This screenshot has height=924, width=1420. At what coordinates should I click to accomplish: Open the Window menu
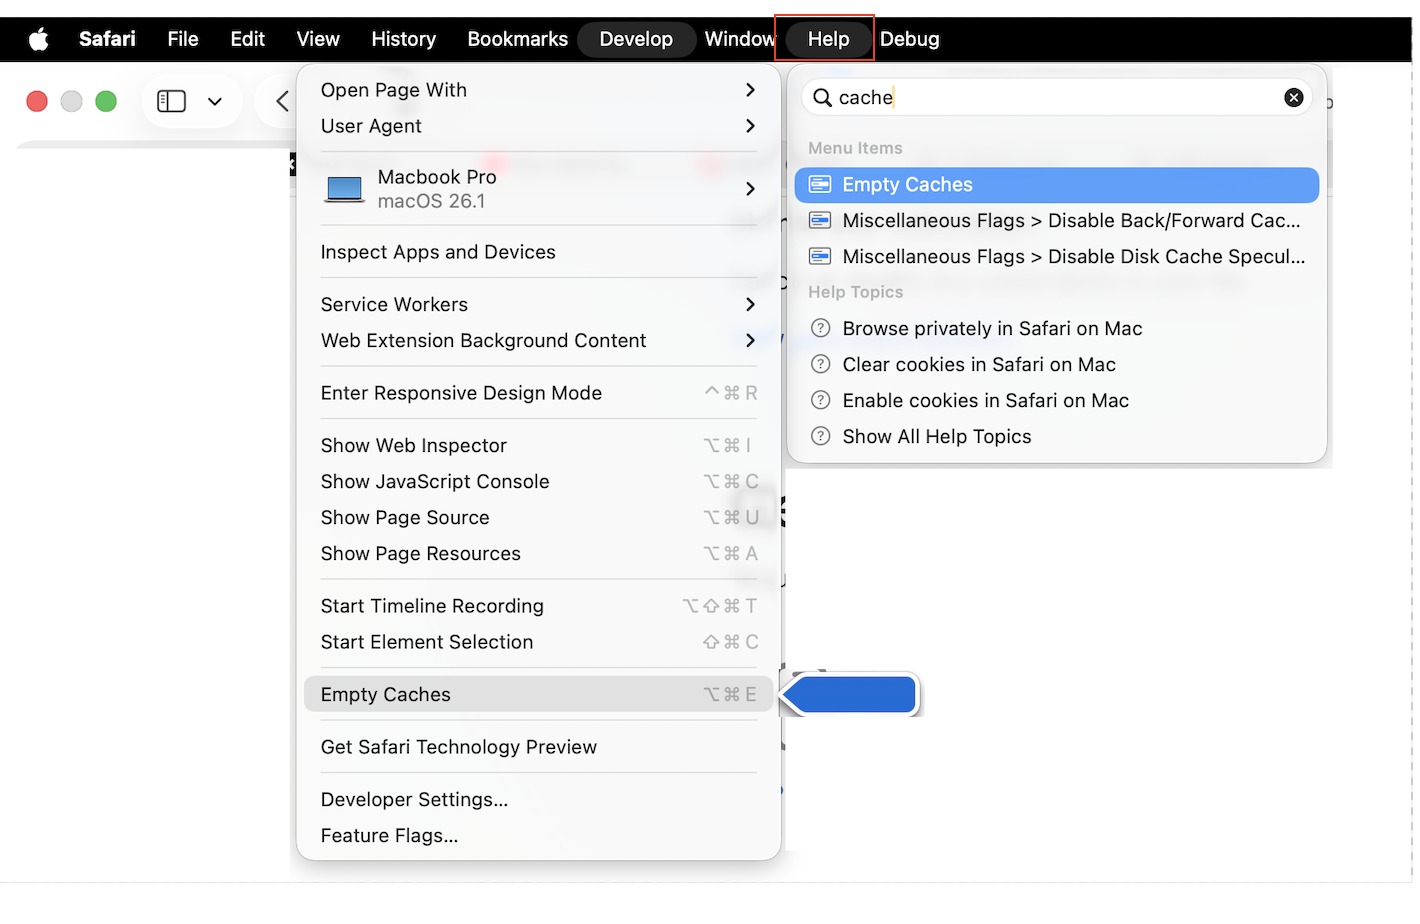tap(739, 39)
